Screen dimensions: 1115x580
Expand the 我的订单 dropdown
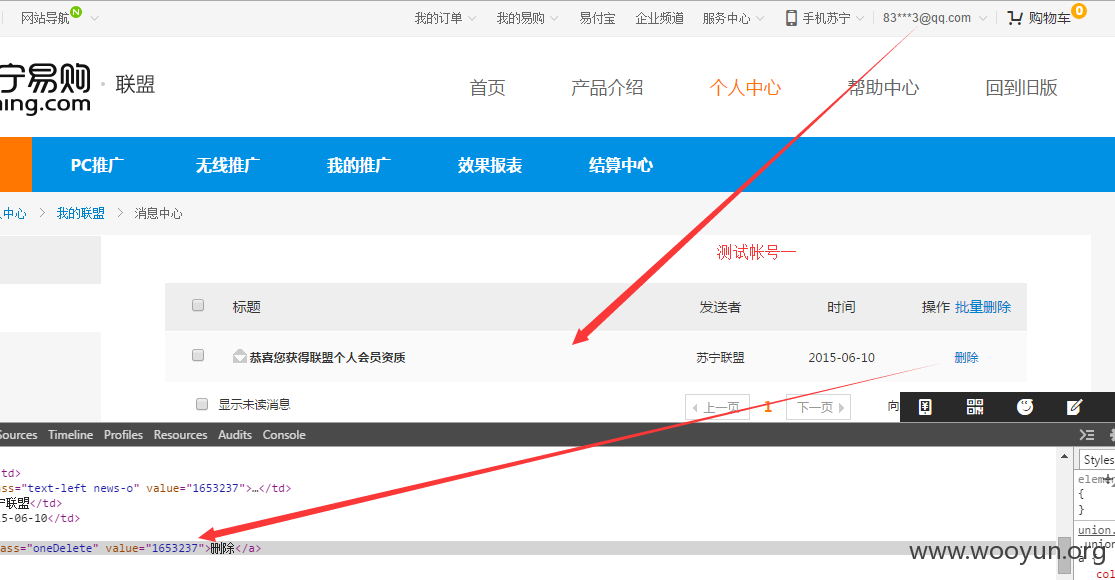(x=472, y=18)
